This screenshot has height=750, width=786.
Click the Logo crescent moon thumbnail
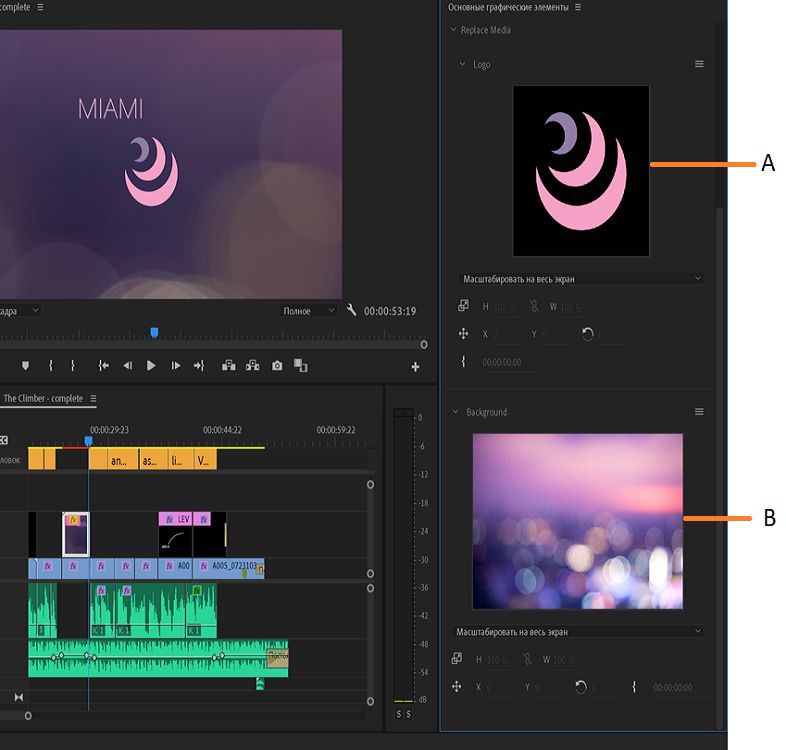(581, 170)
